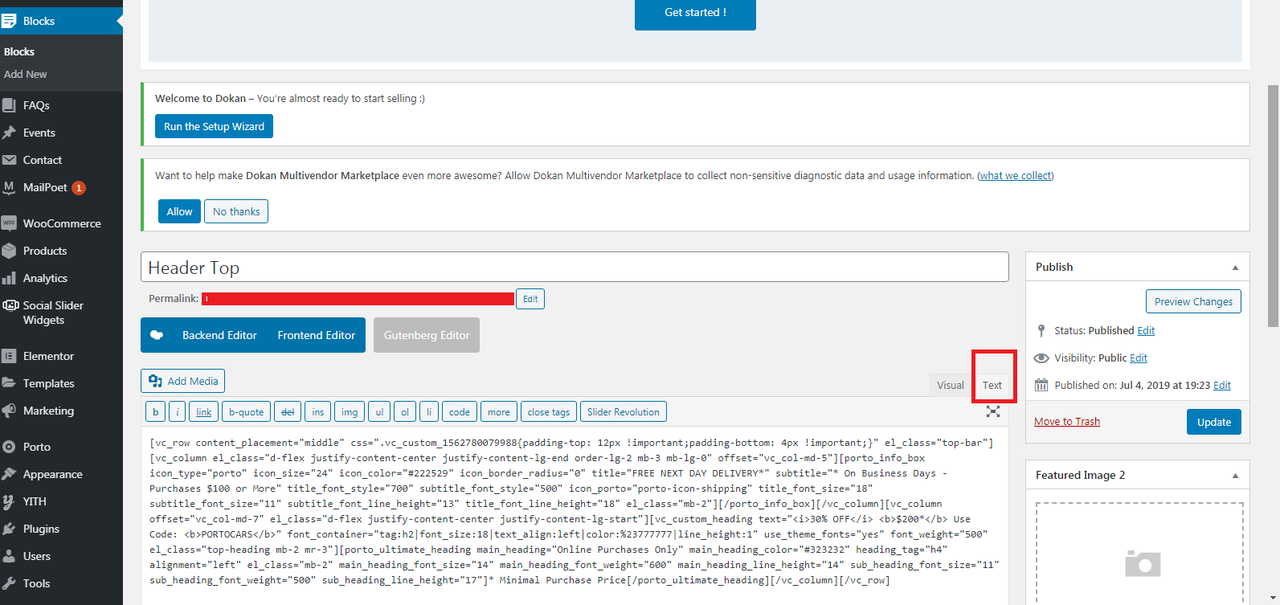Viewport: 1280px width, 605px height.
Task: Open the WooCommerce menu label
Action: pos(62,223)
